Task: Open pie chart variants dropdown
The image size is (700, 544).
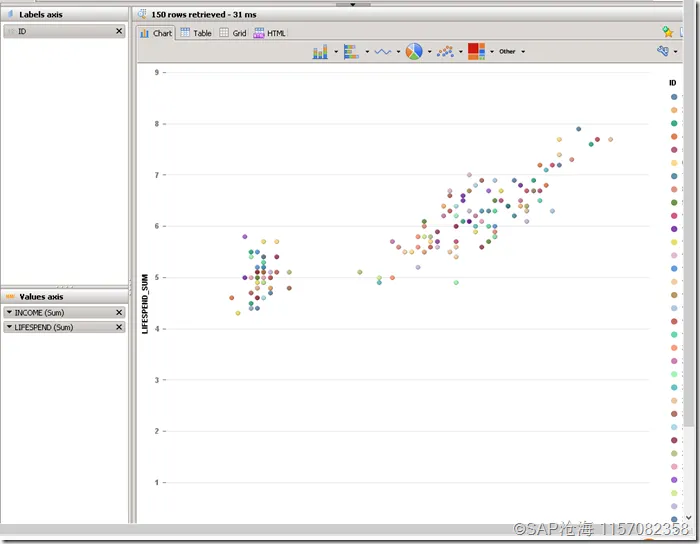Action: tap(429, 52)
